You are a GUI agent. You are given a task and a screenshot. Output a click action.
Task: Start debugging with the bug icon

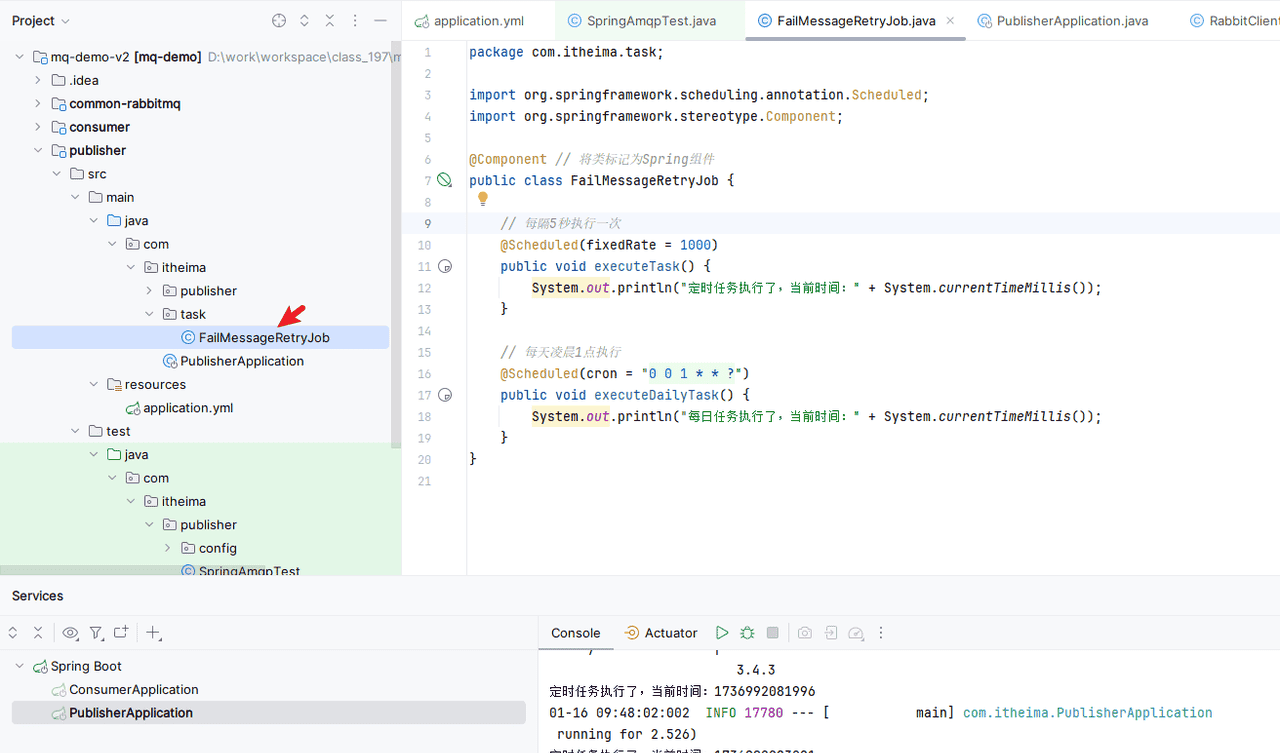747,633
